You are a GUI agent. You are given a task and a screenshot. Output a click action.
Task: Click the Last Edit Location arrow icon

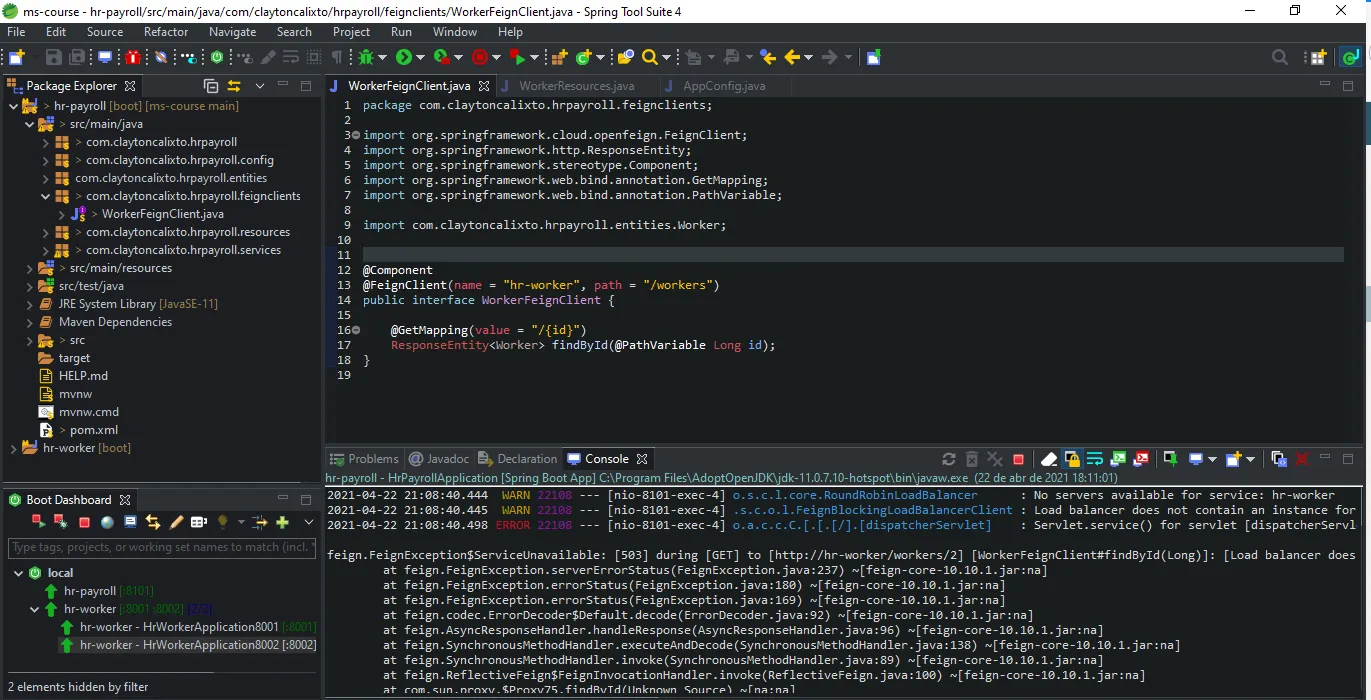pyautogui.click(x=768, y=57)
